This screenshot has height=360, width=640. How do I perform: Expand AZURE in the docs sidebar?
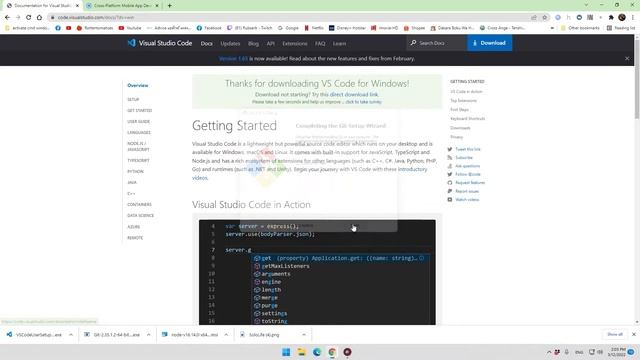pyautogui.click(x=133, y=227)
